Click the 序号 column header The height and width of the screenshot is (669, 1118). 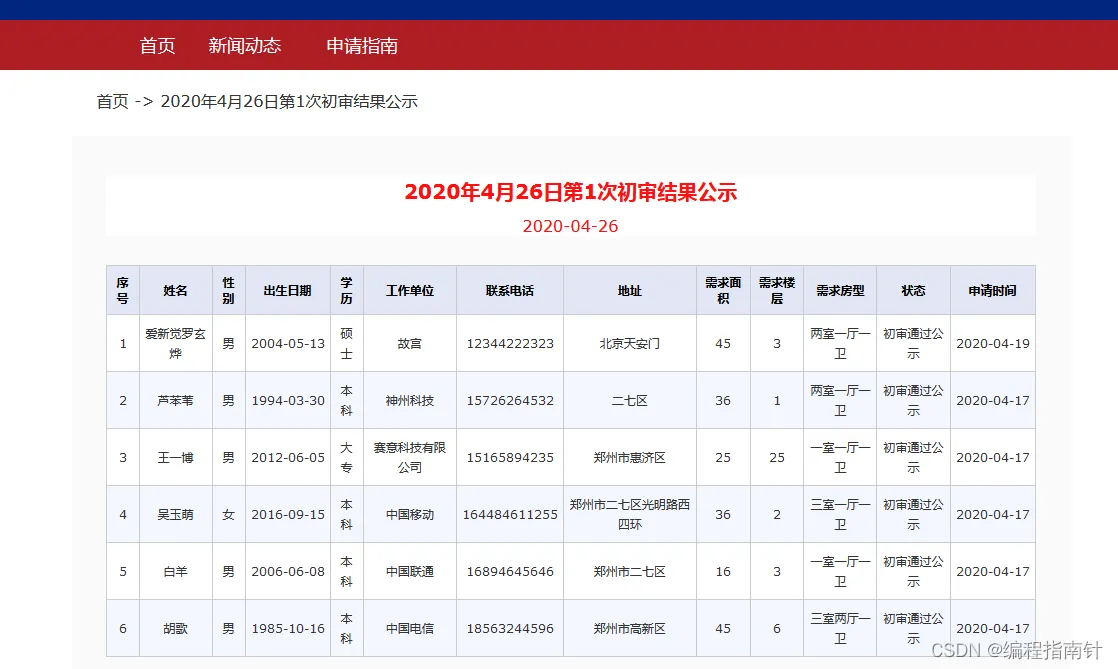pos(123,290)
